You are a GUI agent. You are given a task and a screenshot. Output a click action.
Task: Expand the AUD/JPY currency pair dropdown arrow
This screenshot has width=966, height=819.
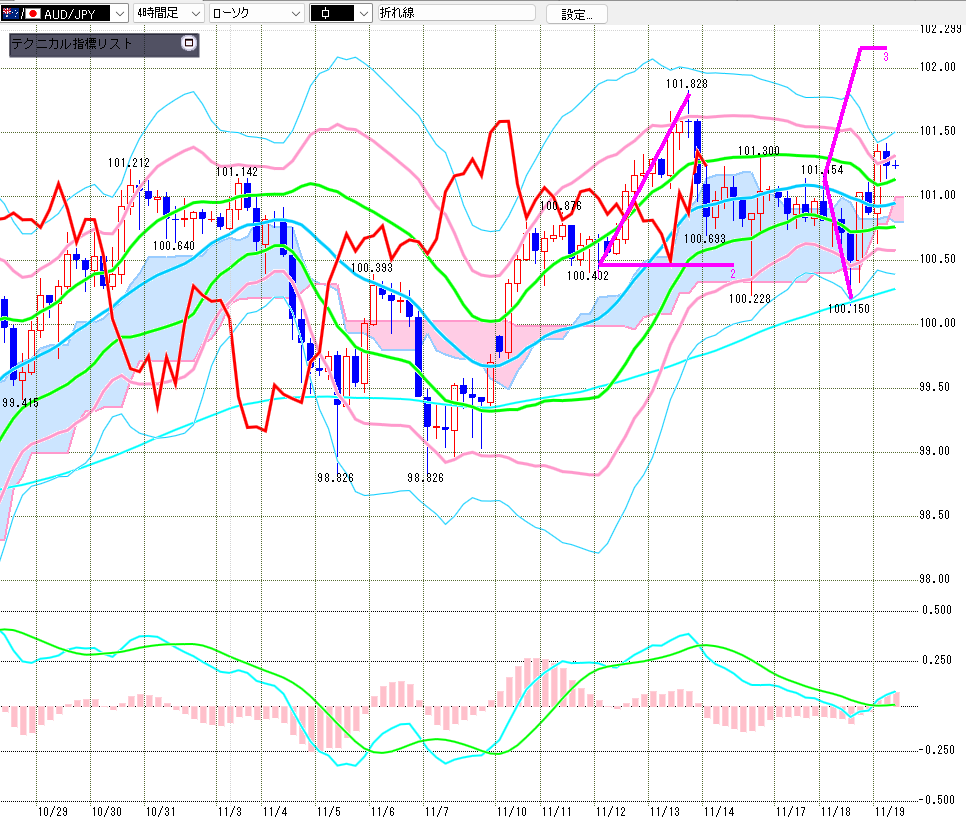[120, 13]
